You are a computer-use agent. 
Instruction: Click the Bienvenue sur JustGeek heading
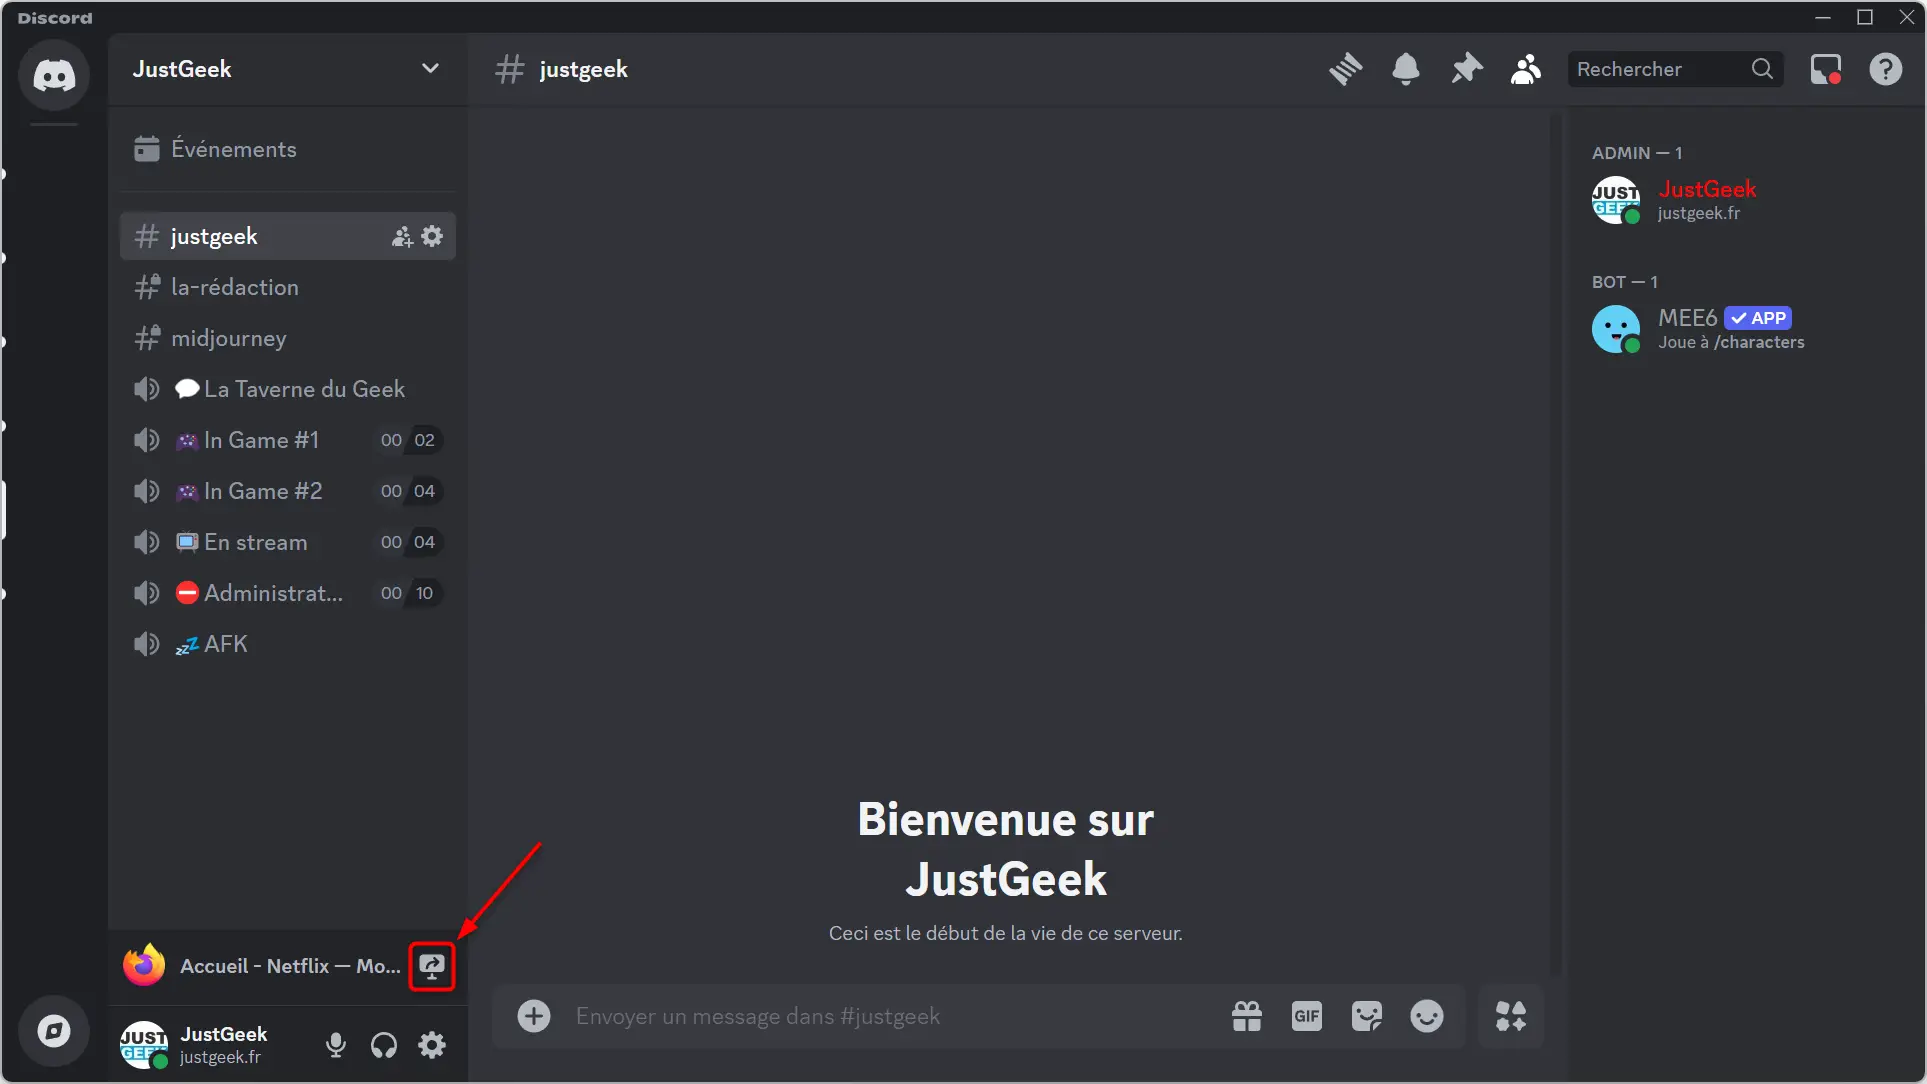coord(1006,849)
